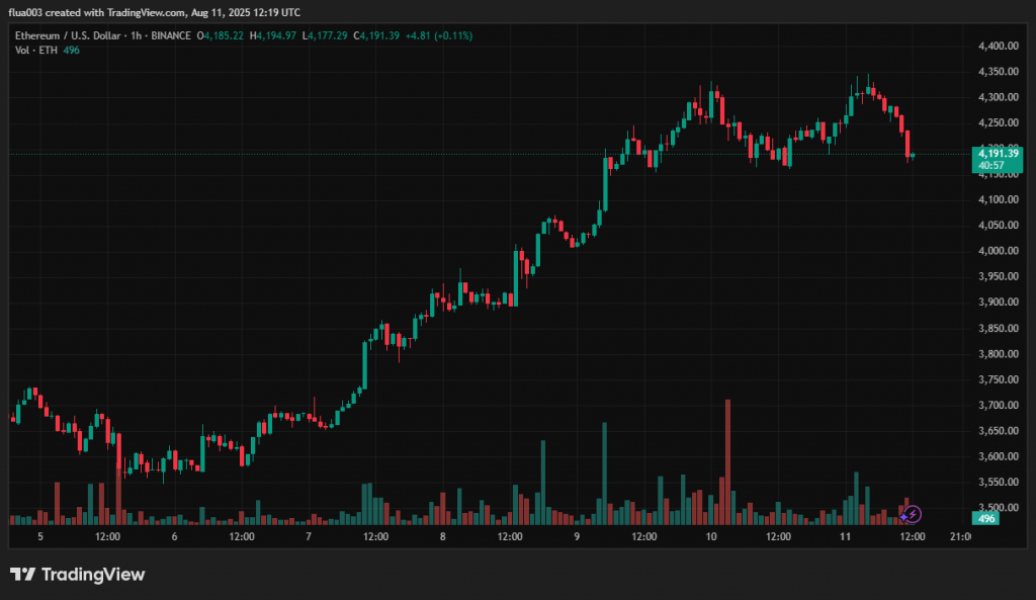The image size is (1036, 600).
Task: Click the purple lightning bolt event icon
Action: (x=914, y=514)
